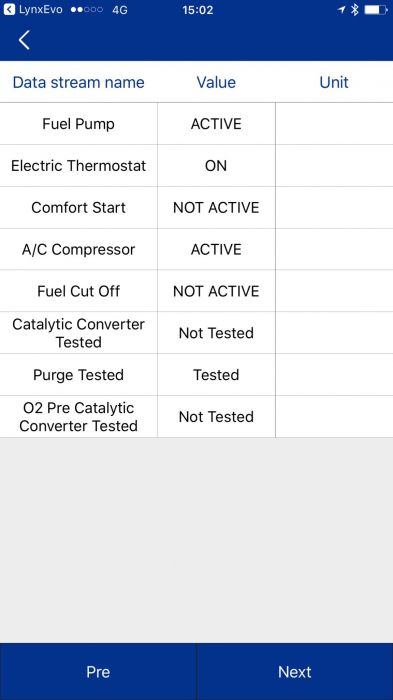Select the Value column header
Viewport: 393px width, 700px height.
216,82
